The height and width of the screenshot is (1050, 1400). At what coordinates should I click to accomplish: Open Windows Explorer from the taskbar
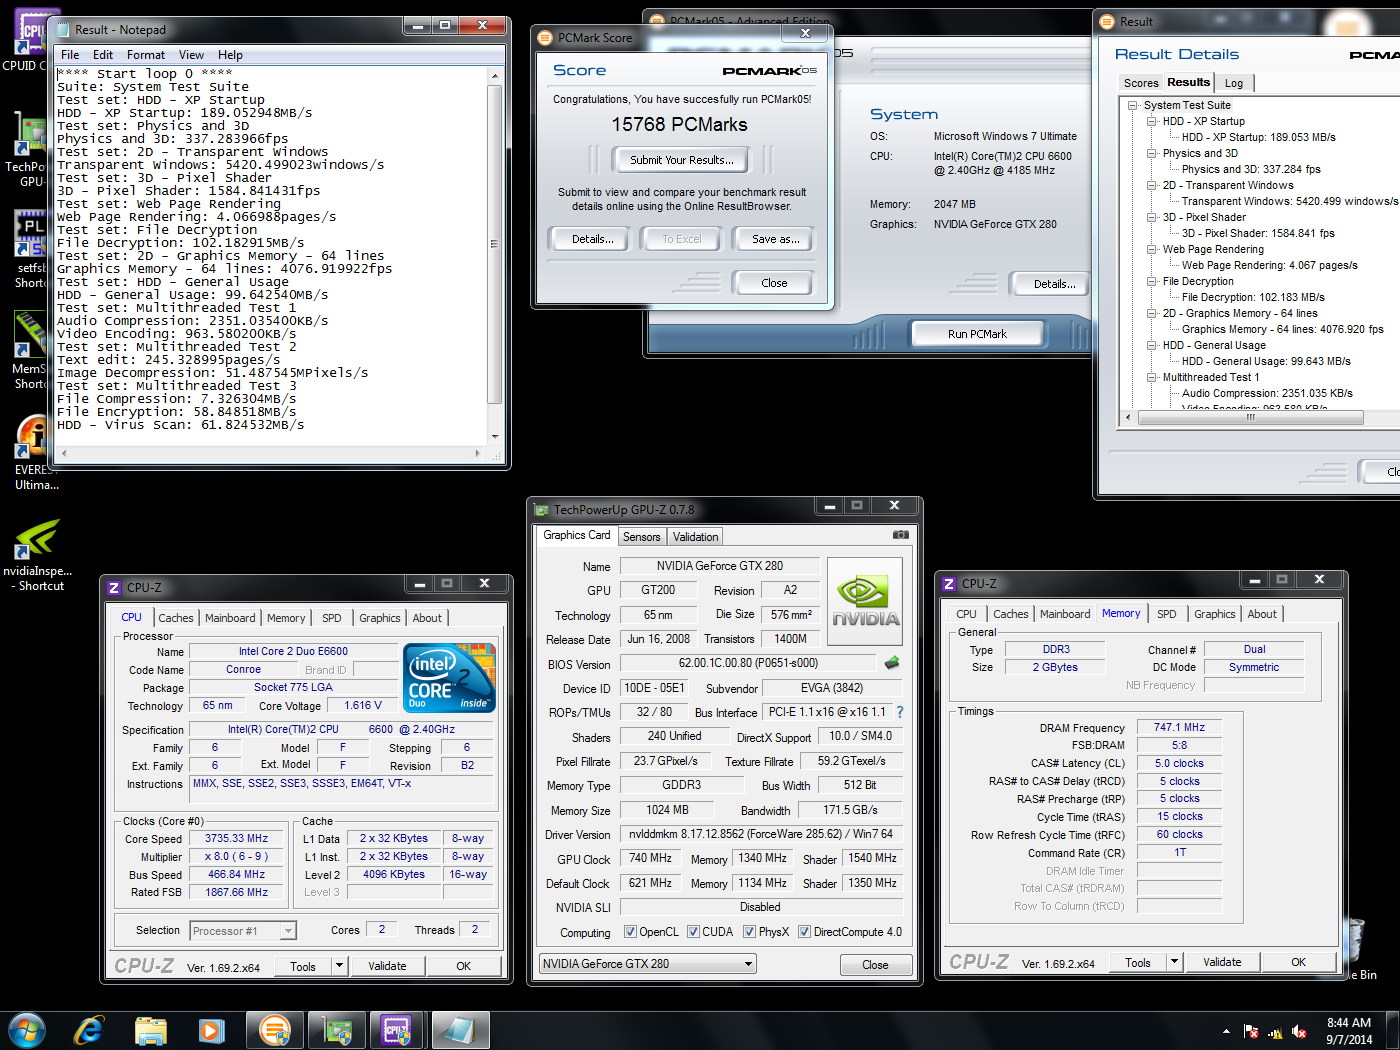coord(151,1030)
